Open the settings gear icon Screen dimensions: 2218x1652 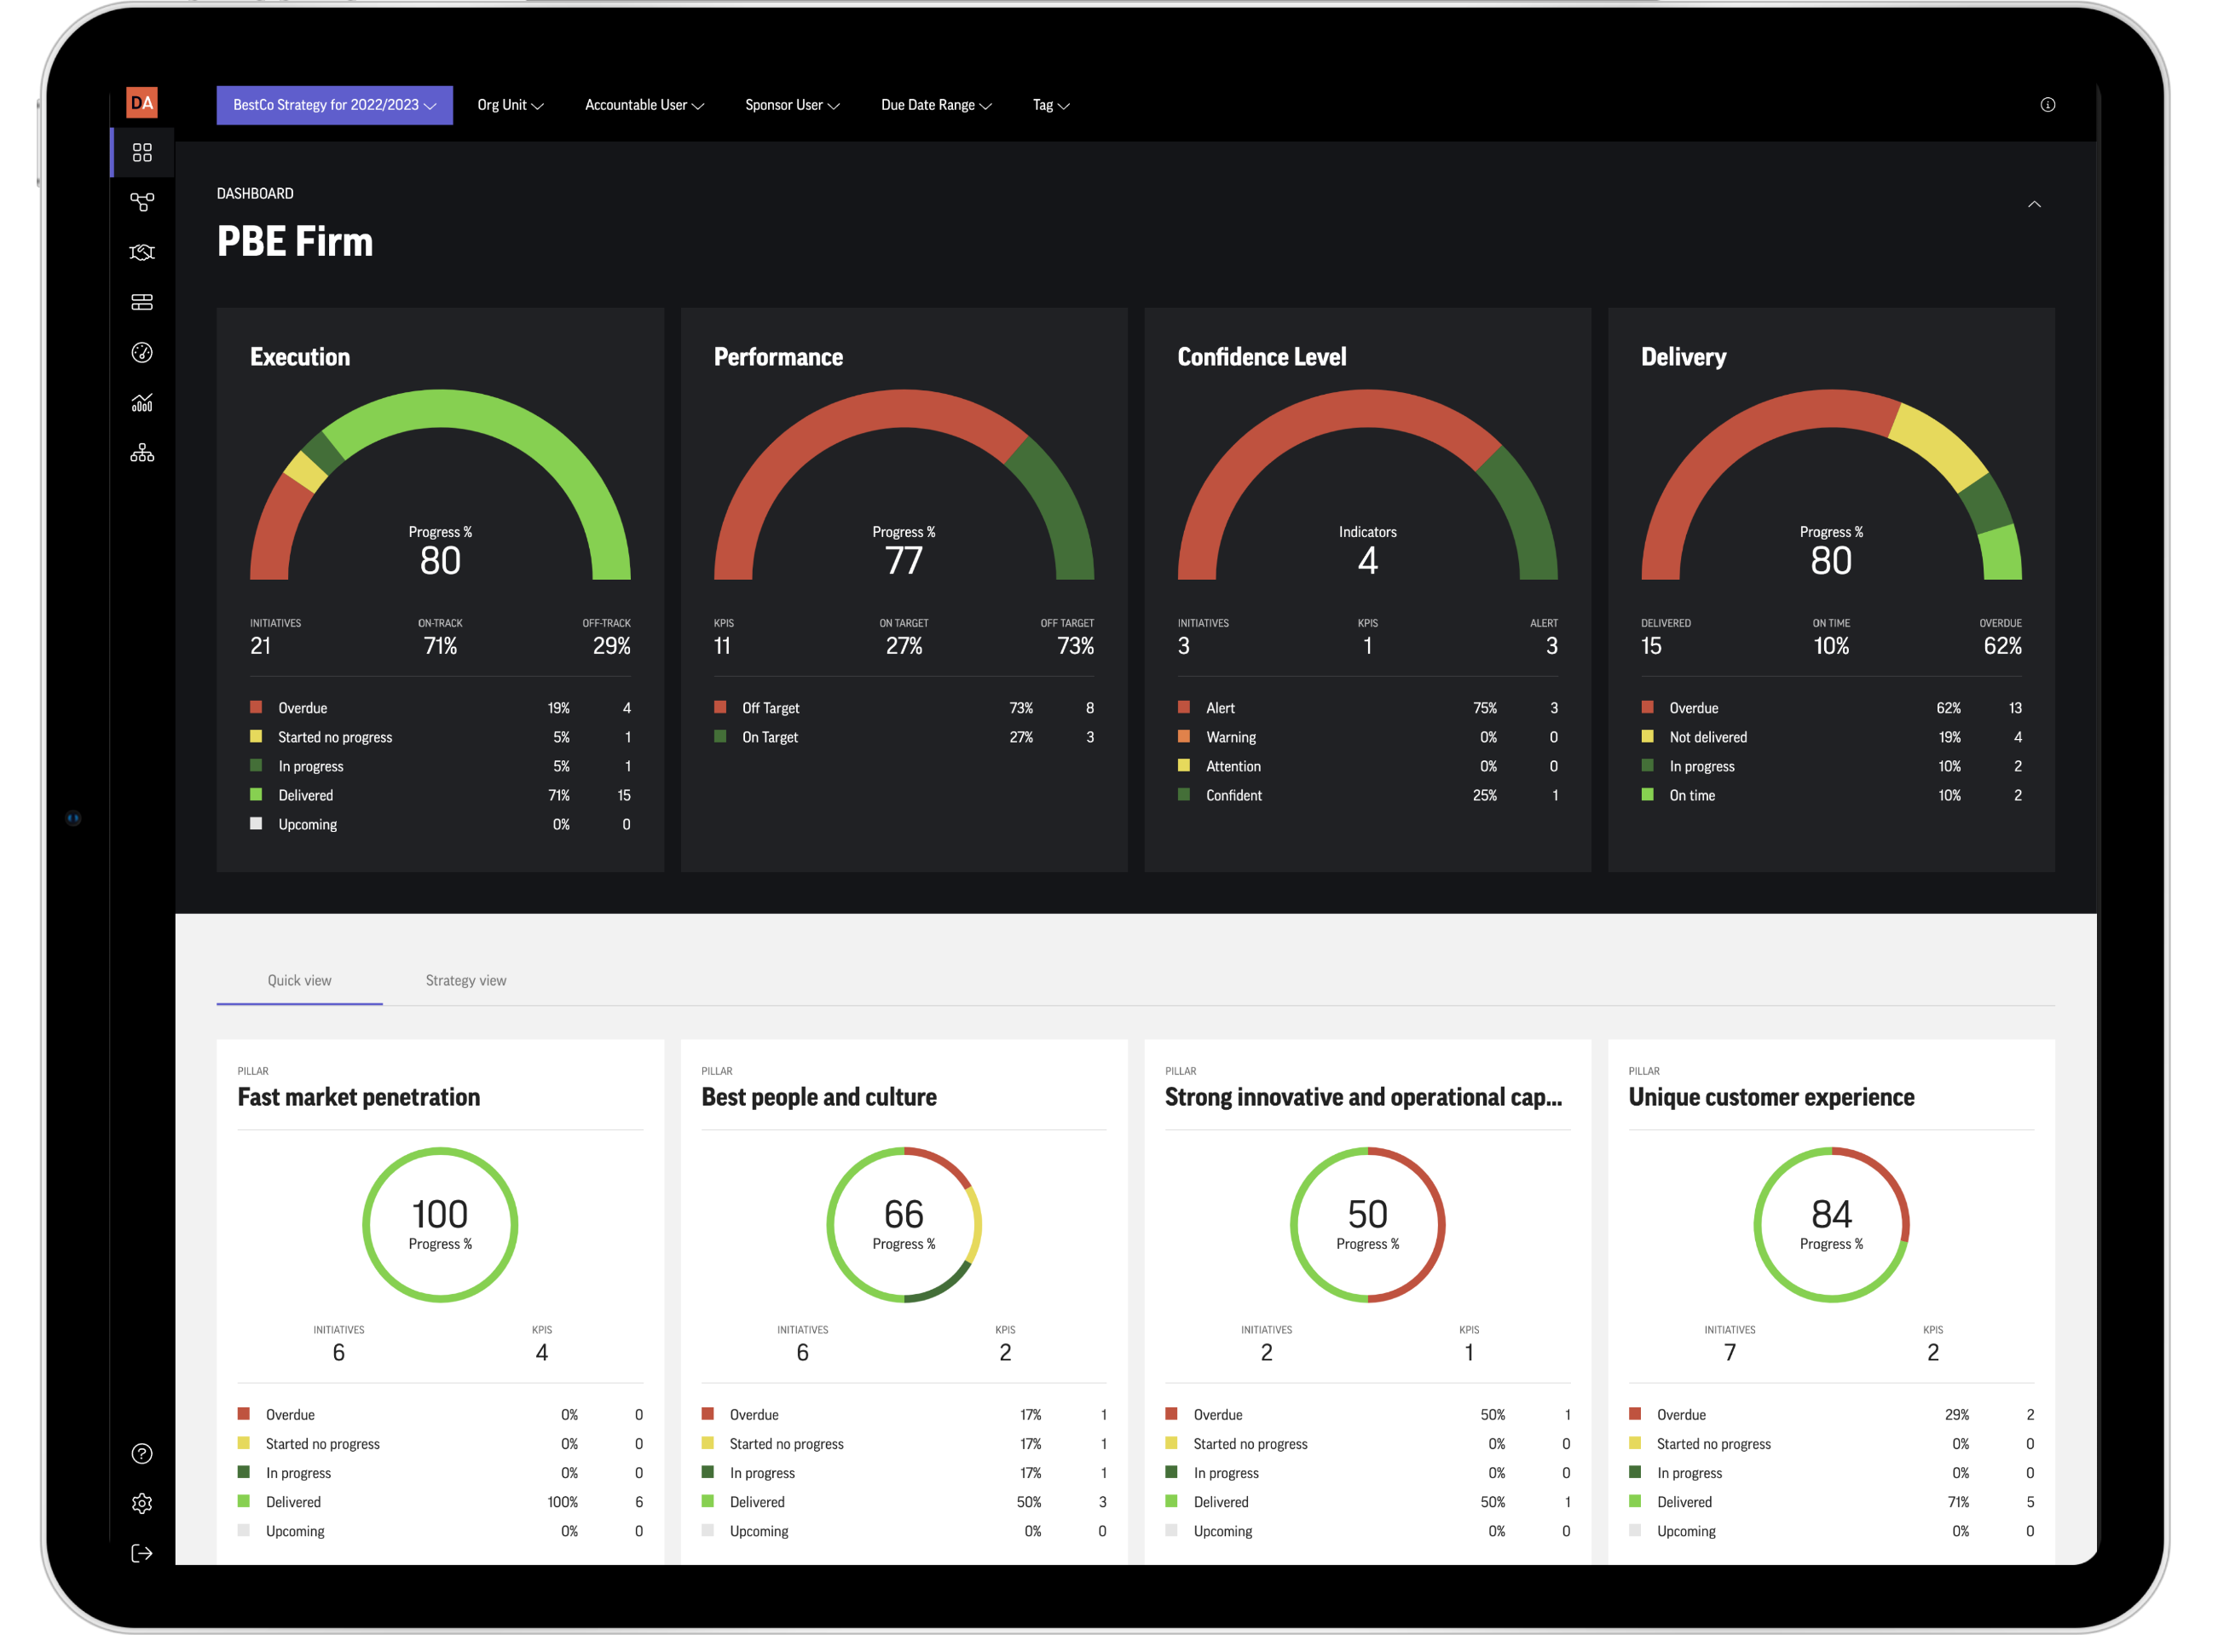[142, 1504]
